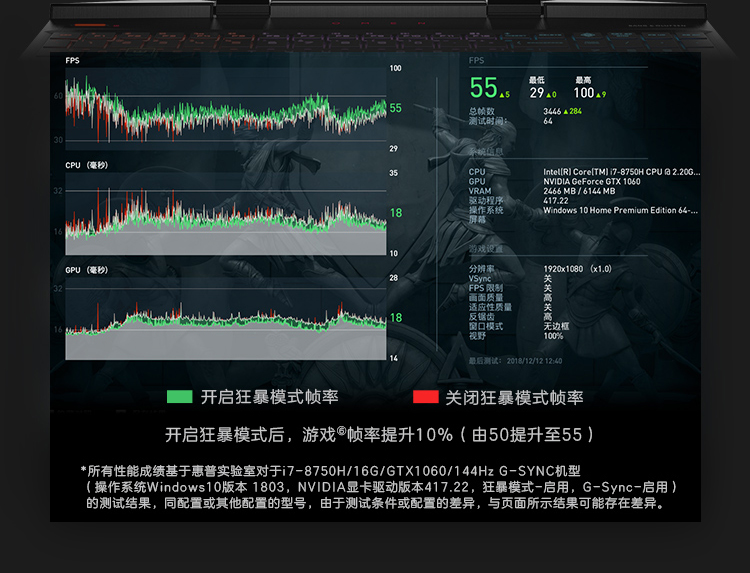Click the 总帧数 value 3446
The height and width of the screenshot is (573, 750).
click(x=552, y=111)
